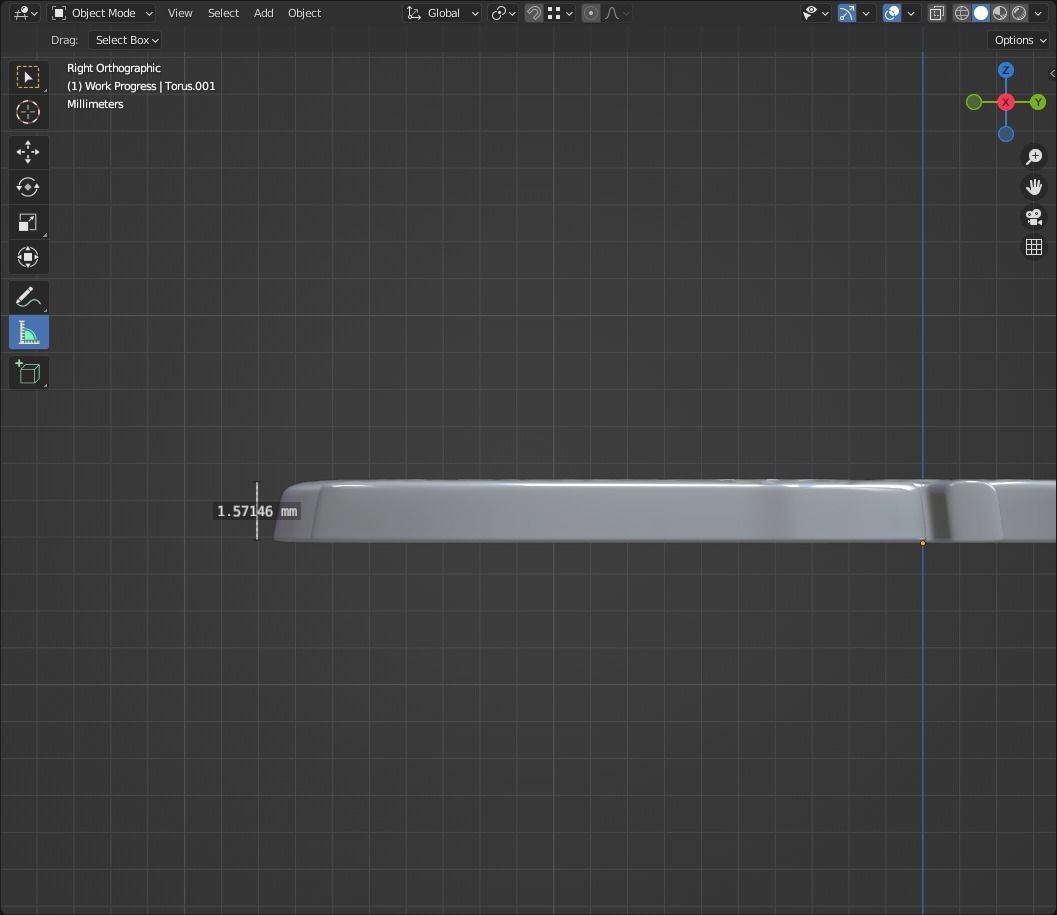Open the overlays options dropdown
The image size is (1057, 915).
pyautogui.click(x=911, y=13)
